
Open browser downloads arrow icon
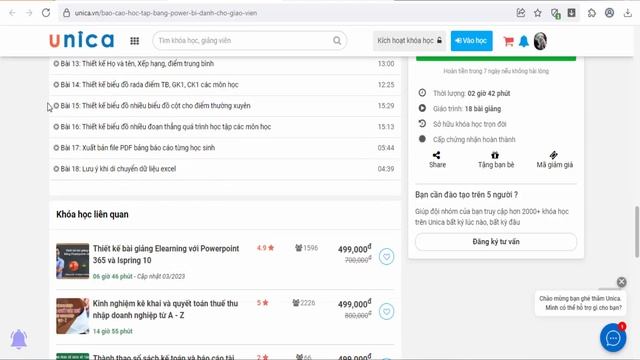pos(627,13)
